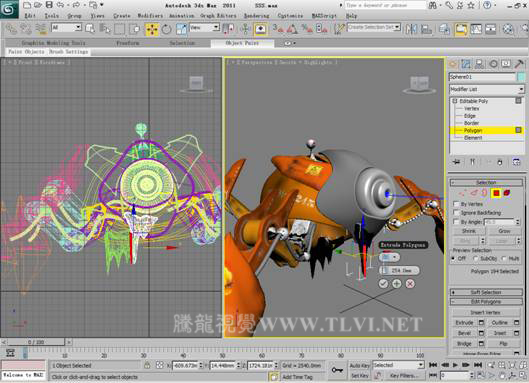Open the Material Editor icon
This screenshot has height=383, width=529.
508,29
